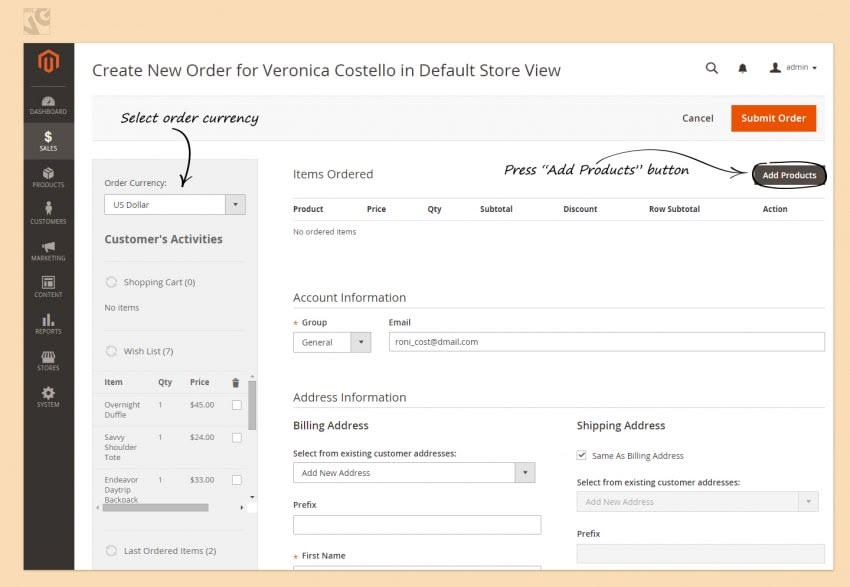This screenshot has width=850, height=587.
Task: Click the $24.00 price cell
Action: 202,437
